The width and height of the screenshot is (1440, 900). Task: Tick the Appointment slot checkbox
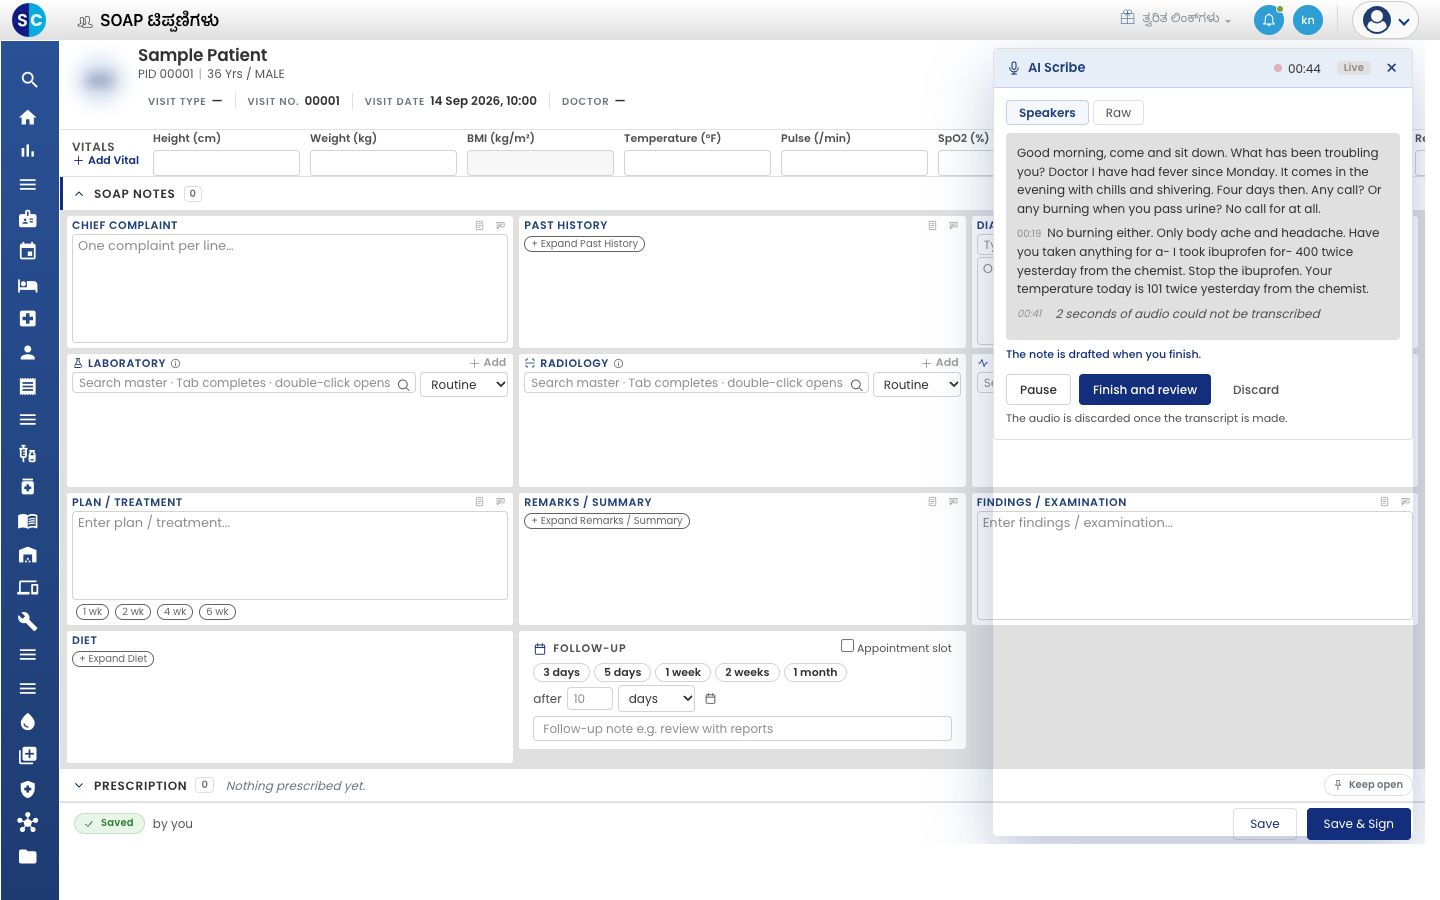(847, 646)
